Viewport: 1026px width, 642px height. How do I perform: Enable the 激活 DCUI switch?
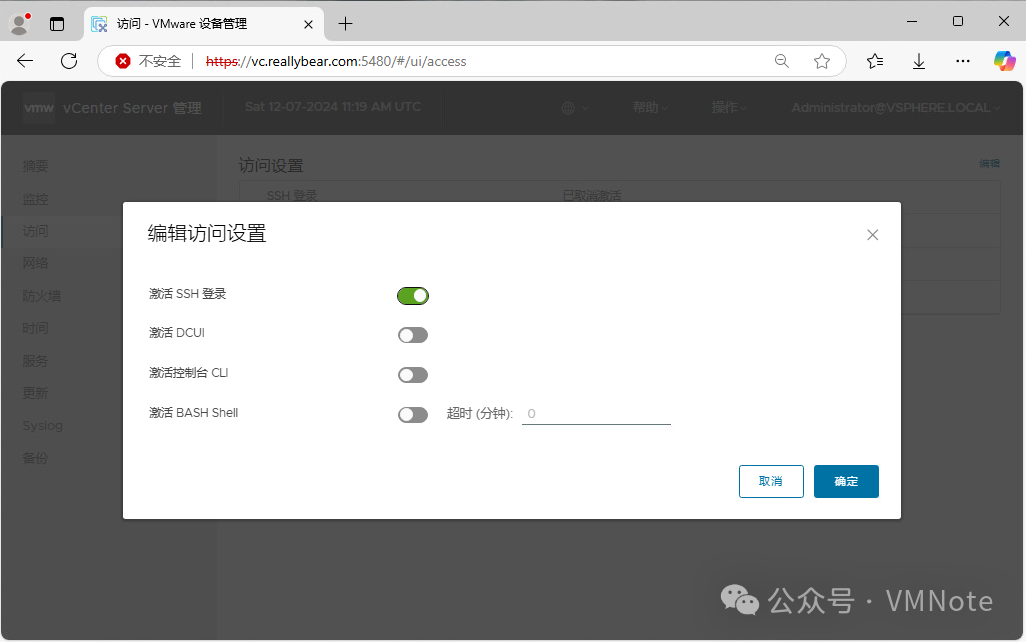tap(413, 335)
